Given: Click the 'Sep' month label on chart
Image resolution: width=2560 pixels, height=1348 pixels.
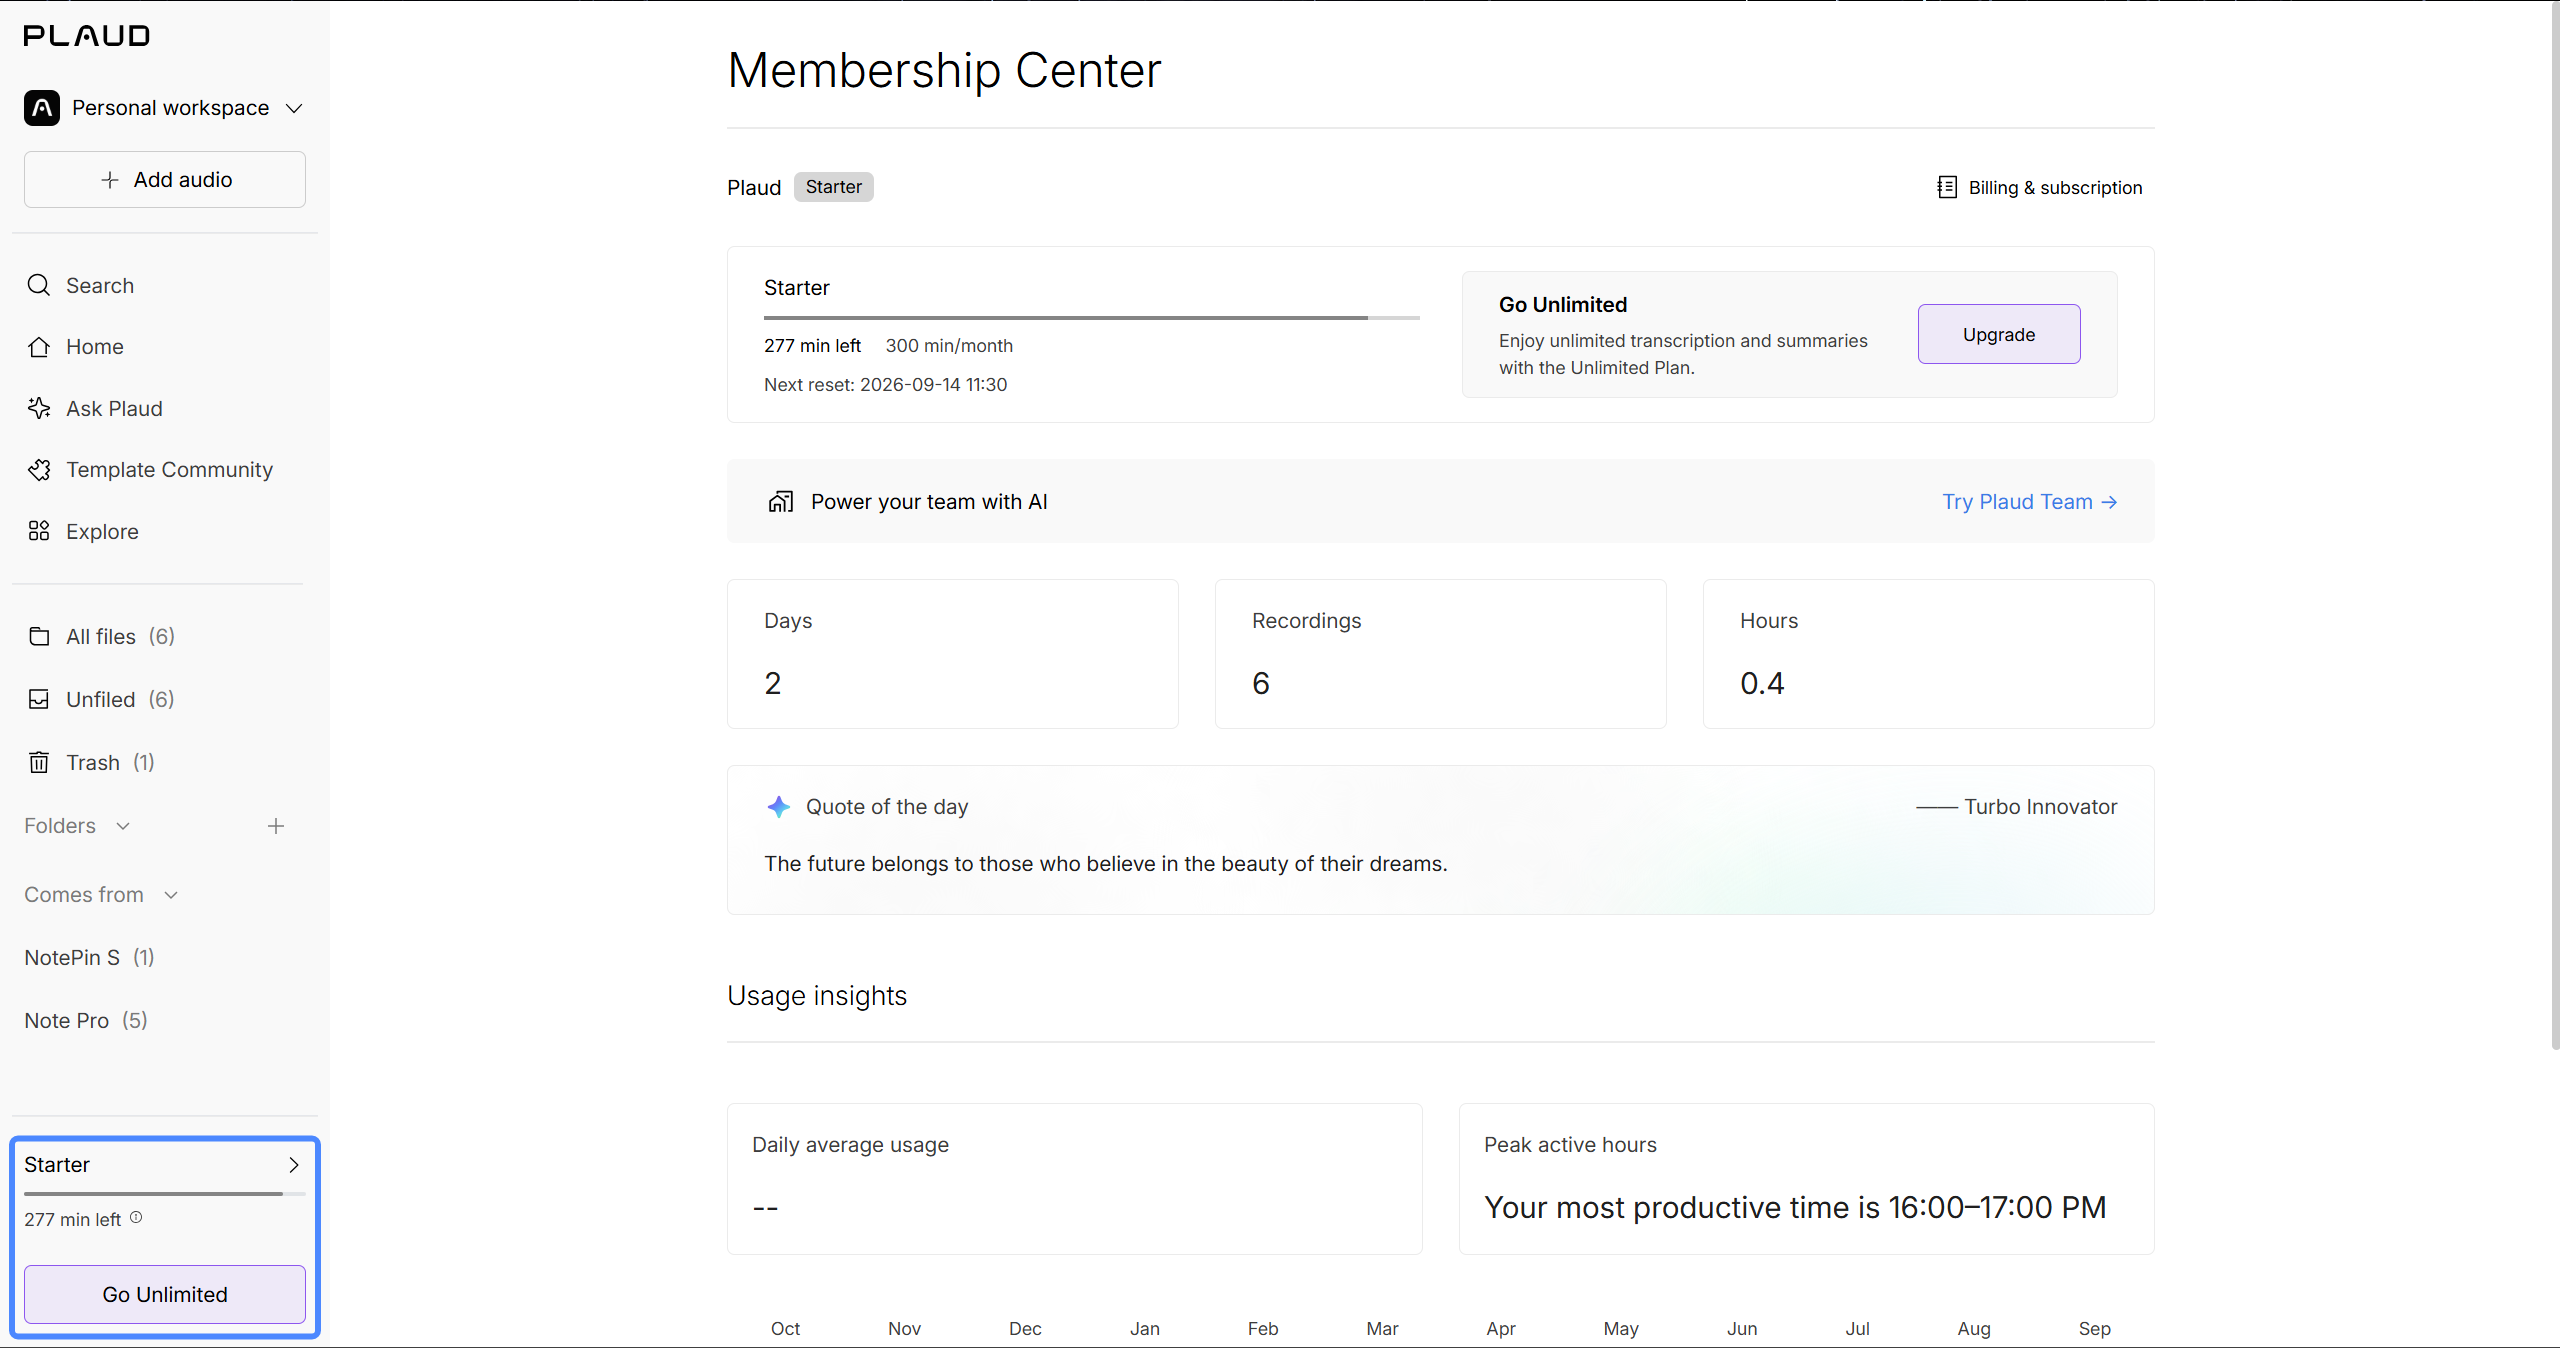Looking at the screenshot, I should [2094, 1329].
